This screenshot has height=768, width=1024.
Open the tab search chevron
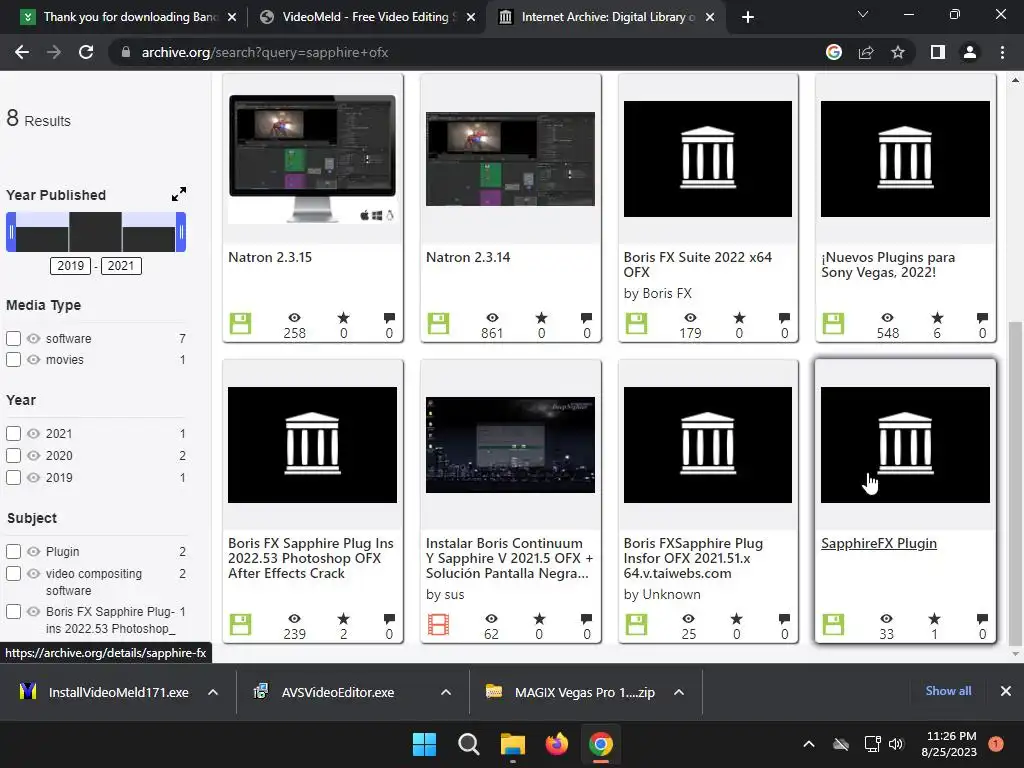point(863,14)
